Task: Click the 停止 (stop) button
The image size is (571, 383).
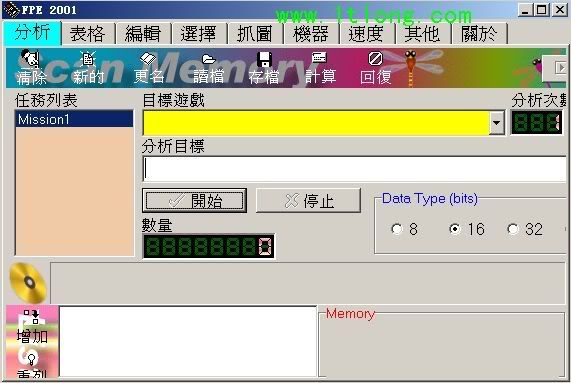Action: [x=308, y=201]
